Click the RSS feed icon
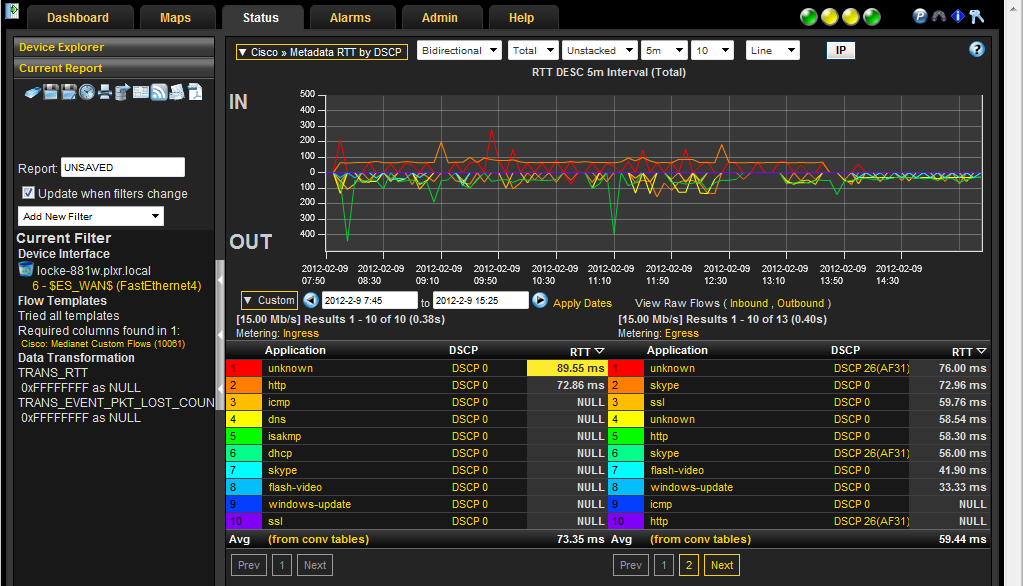The width and height of the screenshot is (1023, 586). (x=159, y=93)
